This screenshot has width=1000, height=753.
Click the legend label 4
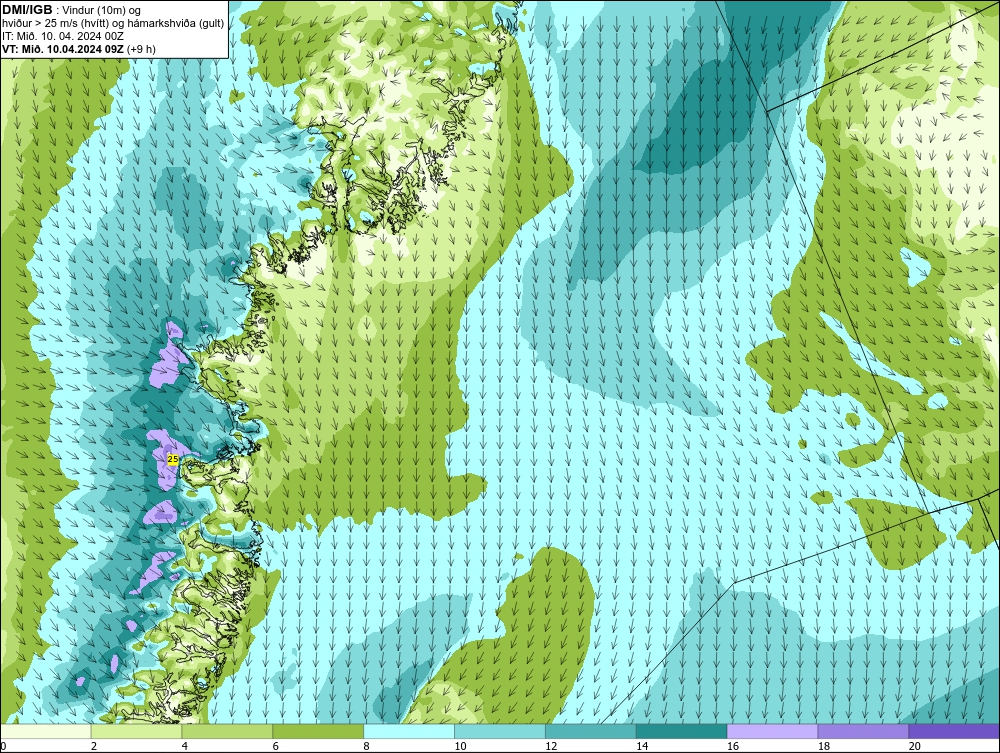185,746
